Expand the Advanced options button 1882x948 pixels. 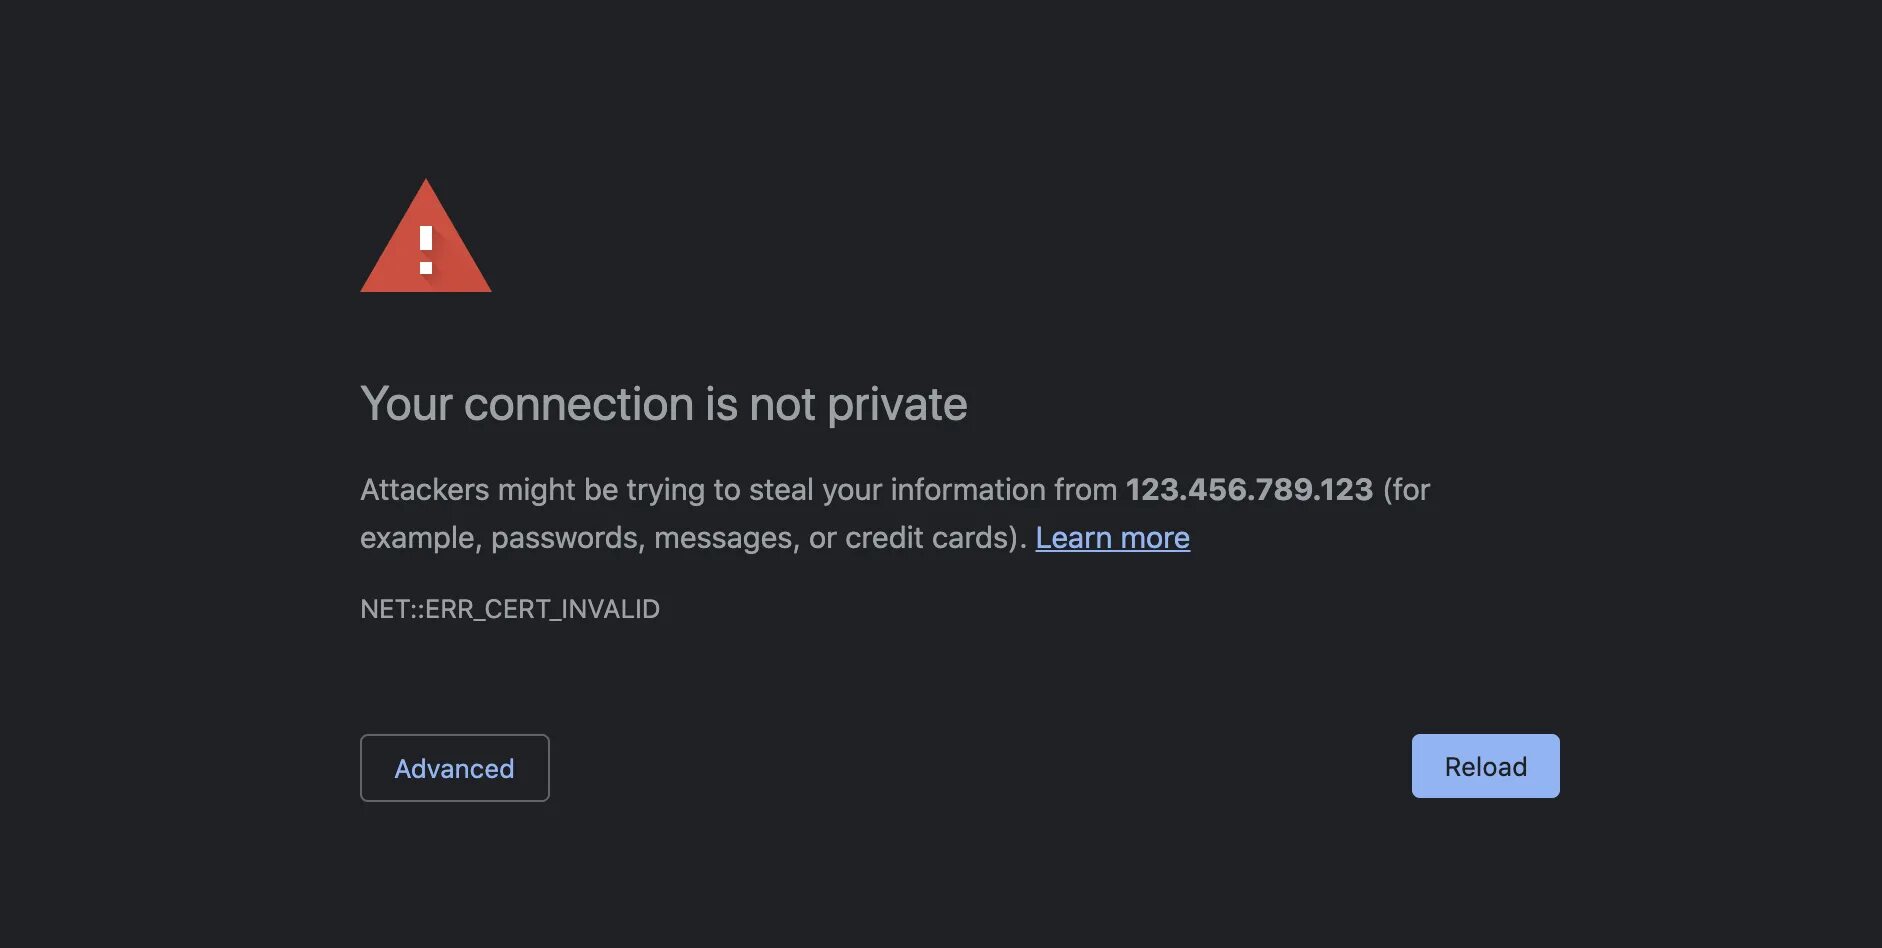point(454,768)
